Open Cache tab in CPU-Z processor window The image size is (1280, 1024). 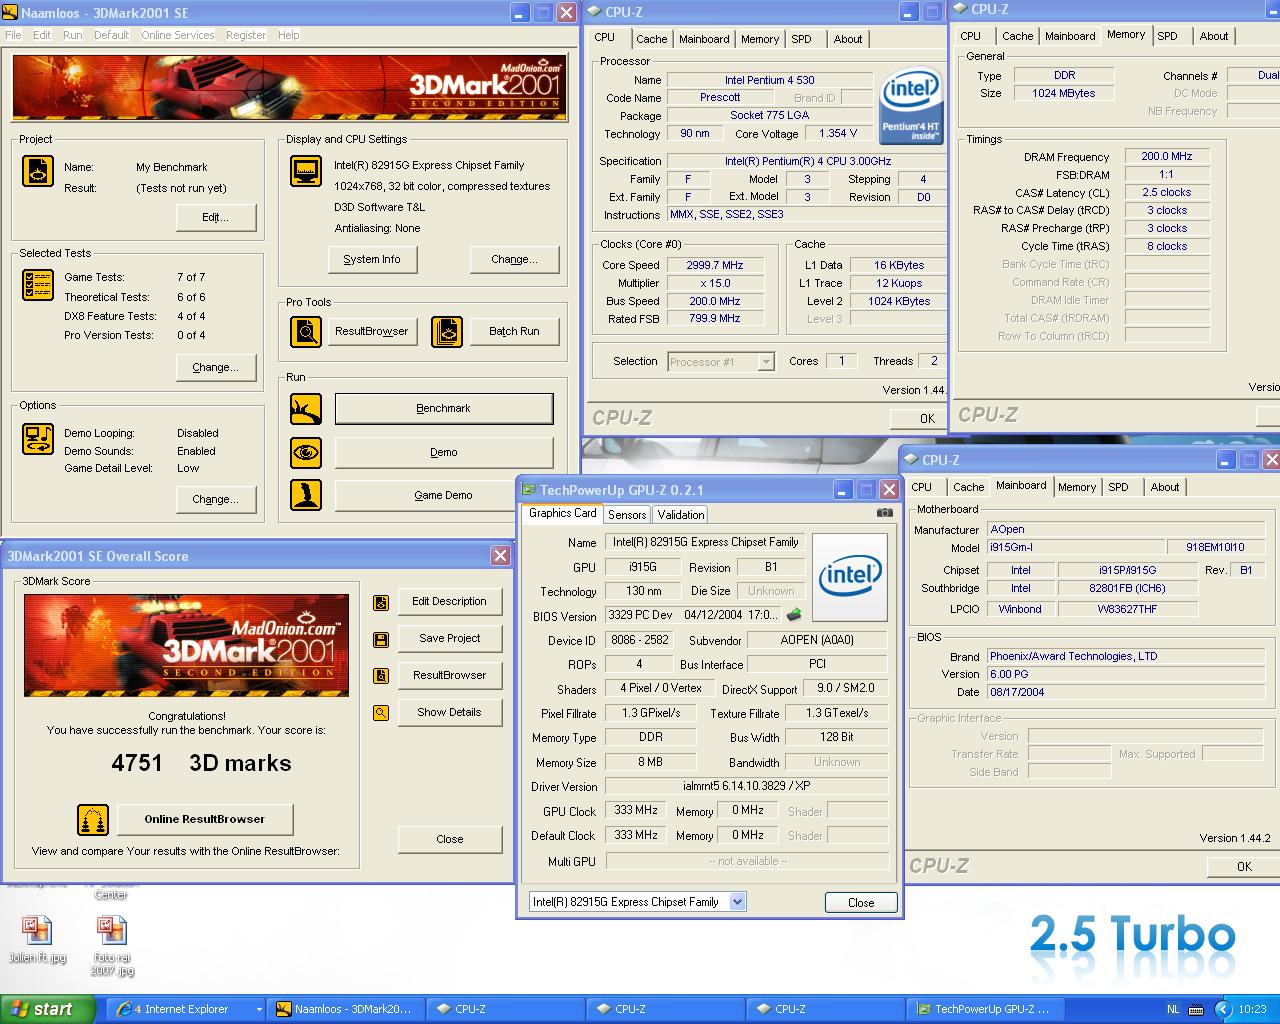[651, 39]
